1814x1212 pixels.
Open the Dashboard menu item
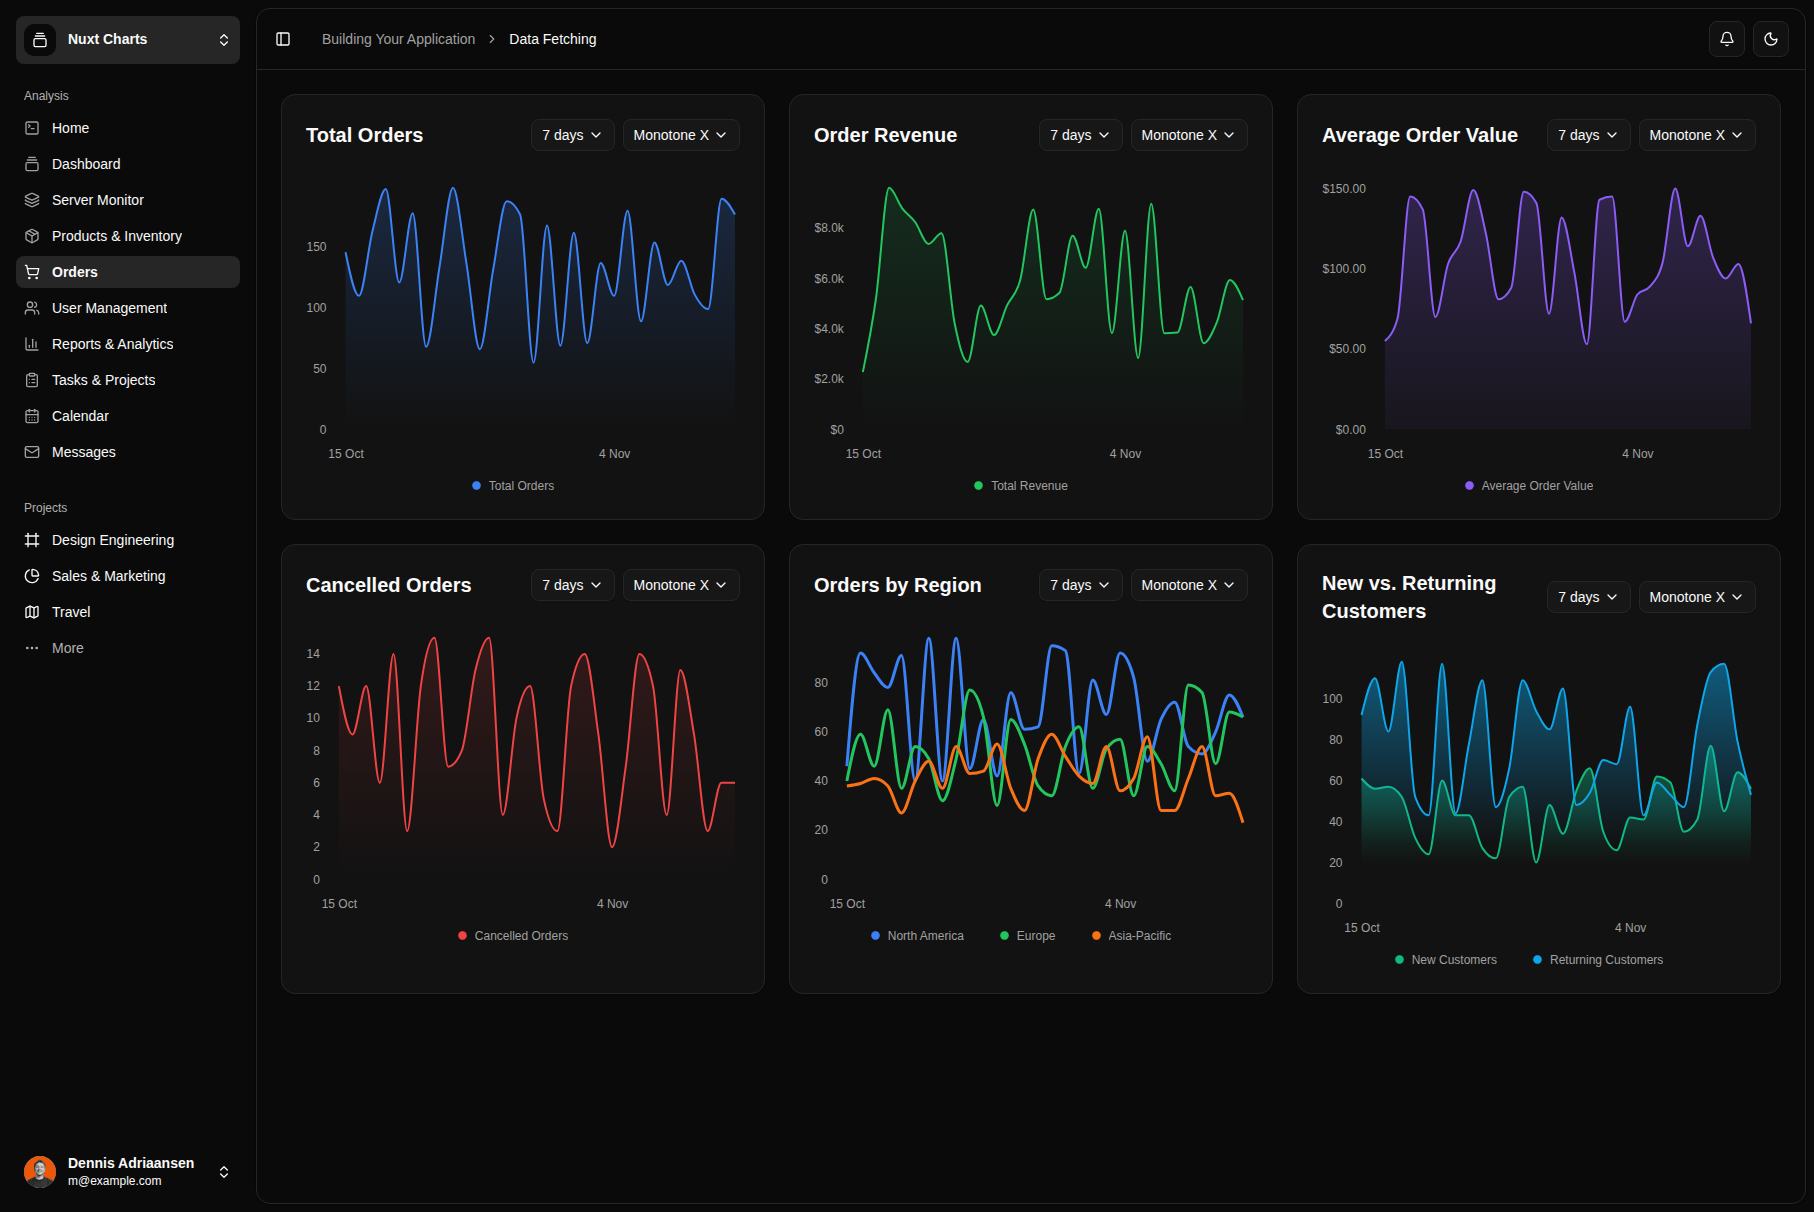pyautogui.click(x=86, y=164)
